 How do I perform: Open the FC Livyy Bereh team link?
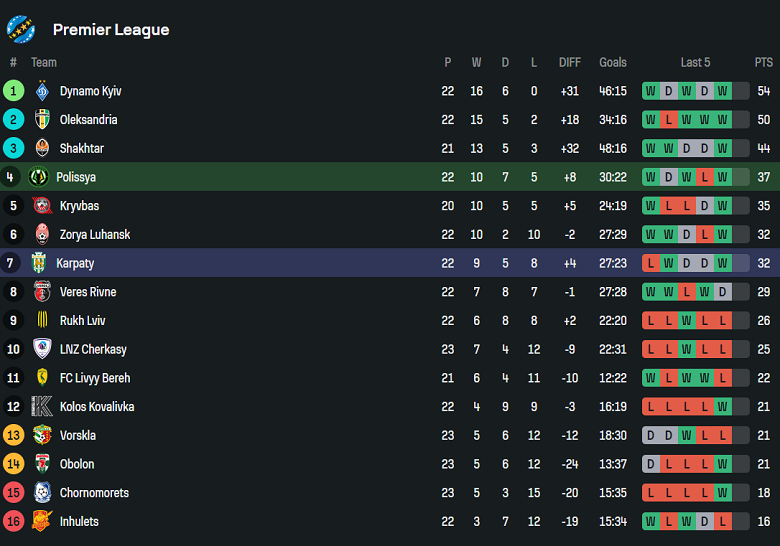pyautogui.click(x=94, y=378)
